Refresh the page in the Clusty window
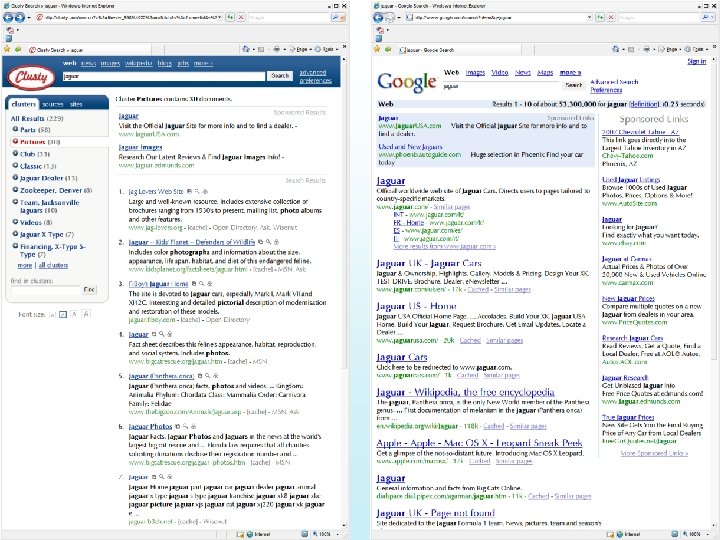This screenshot has height=540, width=720. 230,17
